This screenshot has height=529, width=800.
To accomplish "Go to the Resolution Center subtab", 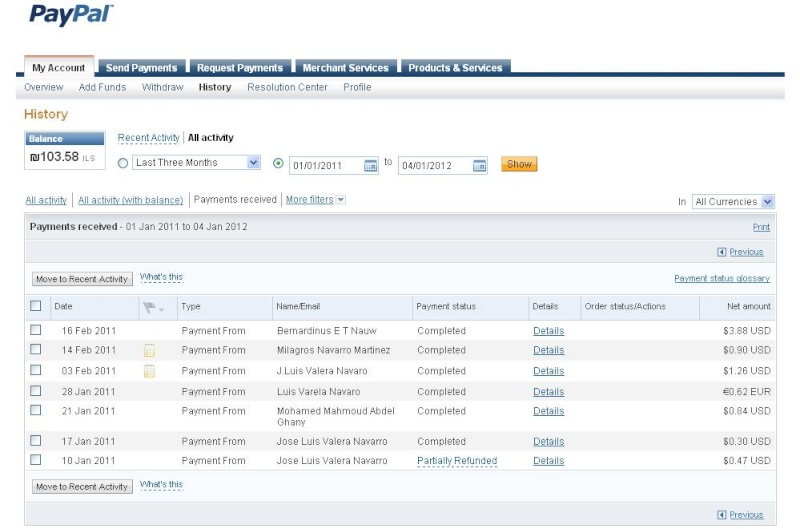I will (287, 87).
